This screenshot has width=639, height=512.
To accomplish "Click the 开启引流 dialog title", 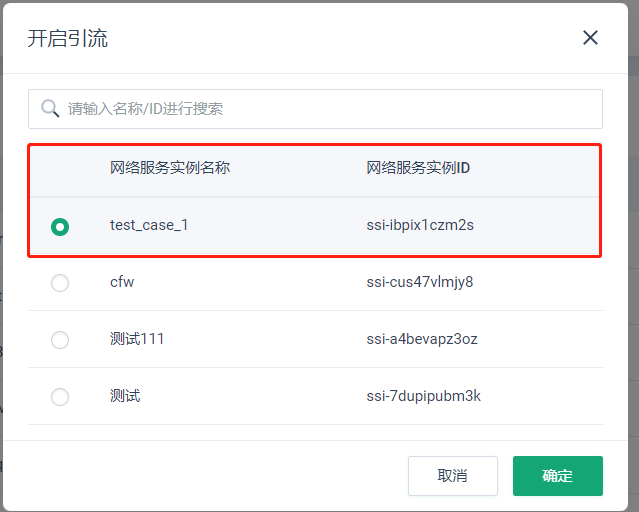I will (x=67, y=39).
